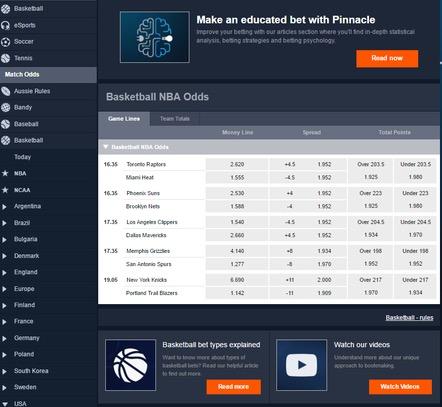
Task: Select the Over 198 total points bet
Action: 371,257
